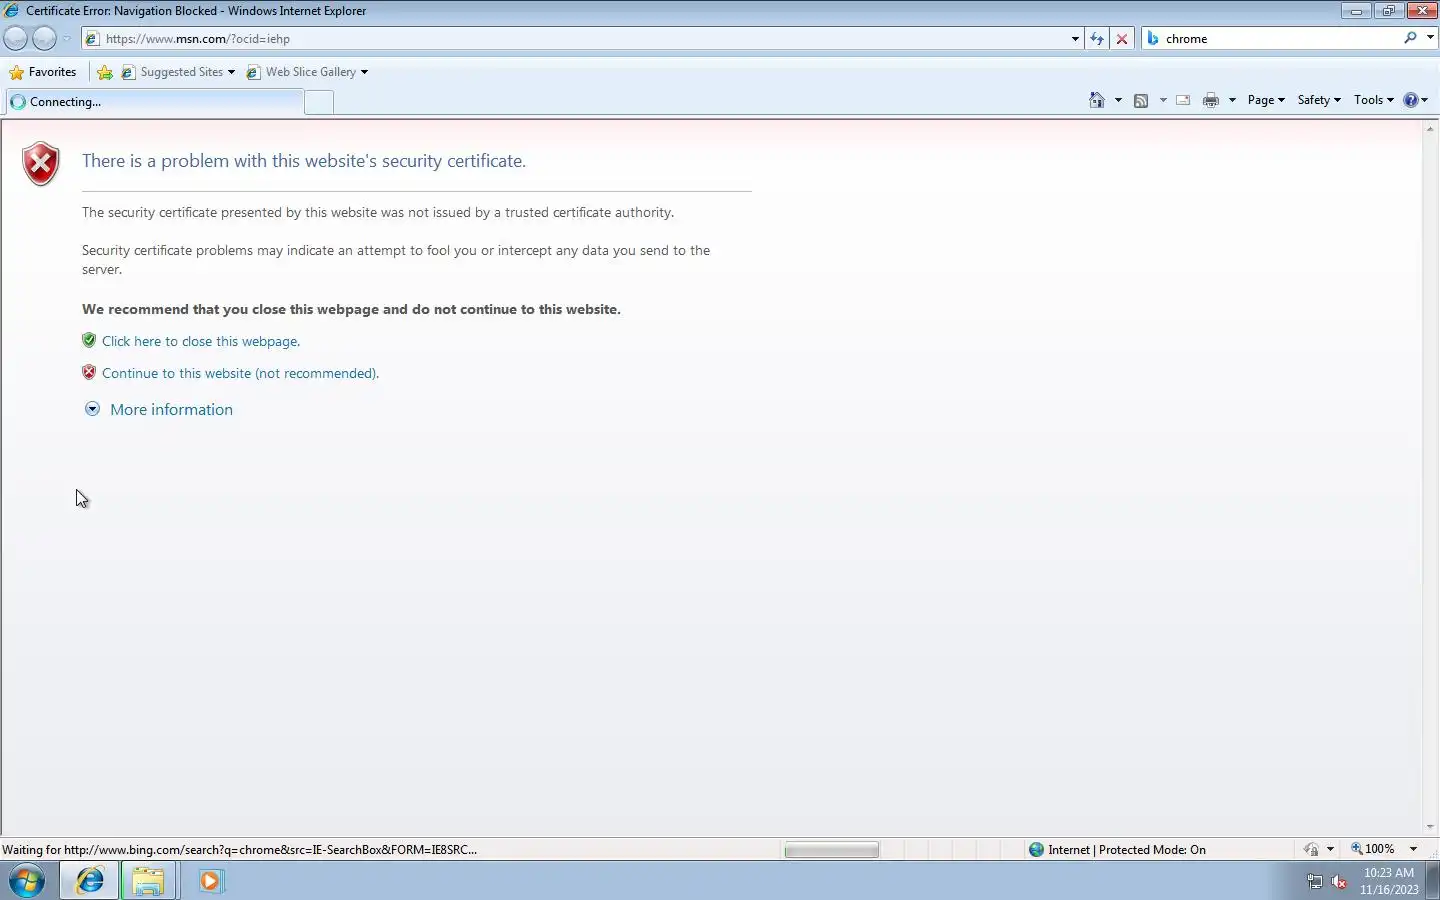This screenshot has height=900, width=1440.
Task: Click the green shield icon beside close link
Action: pos(89,340)
